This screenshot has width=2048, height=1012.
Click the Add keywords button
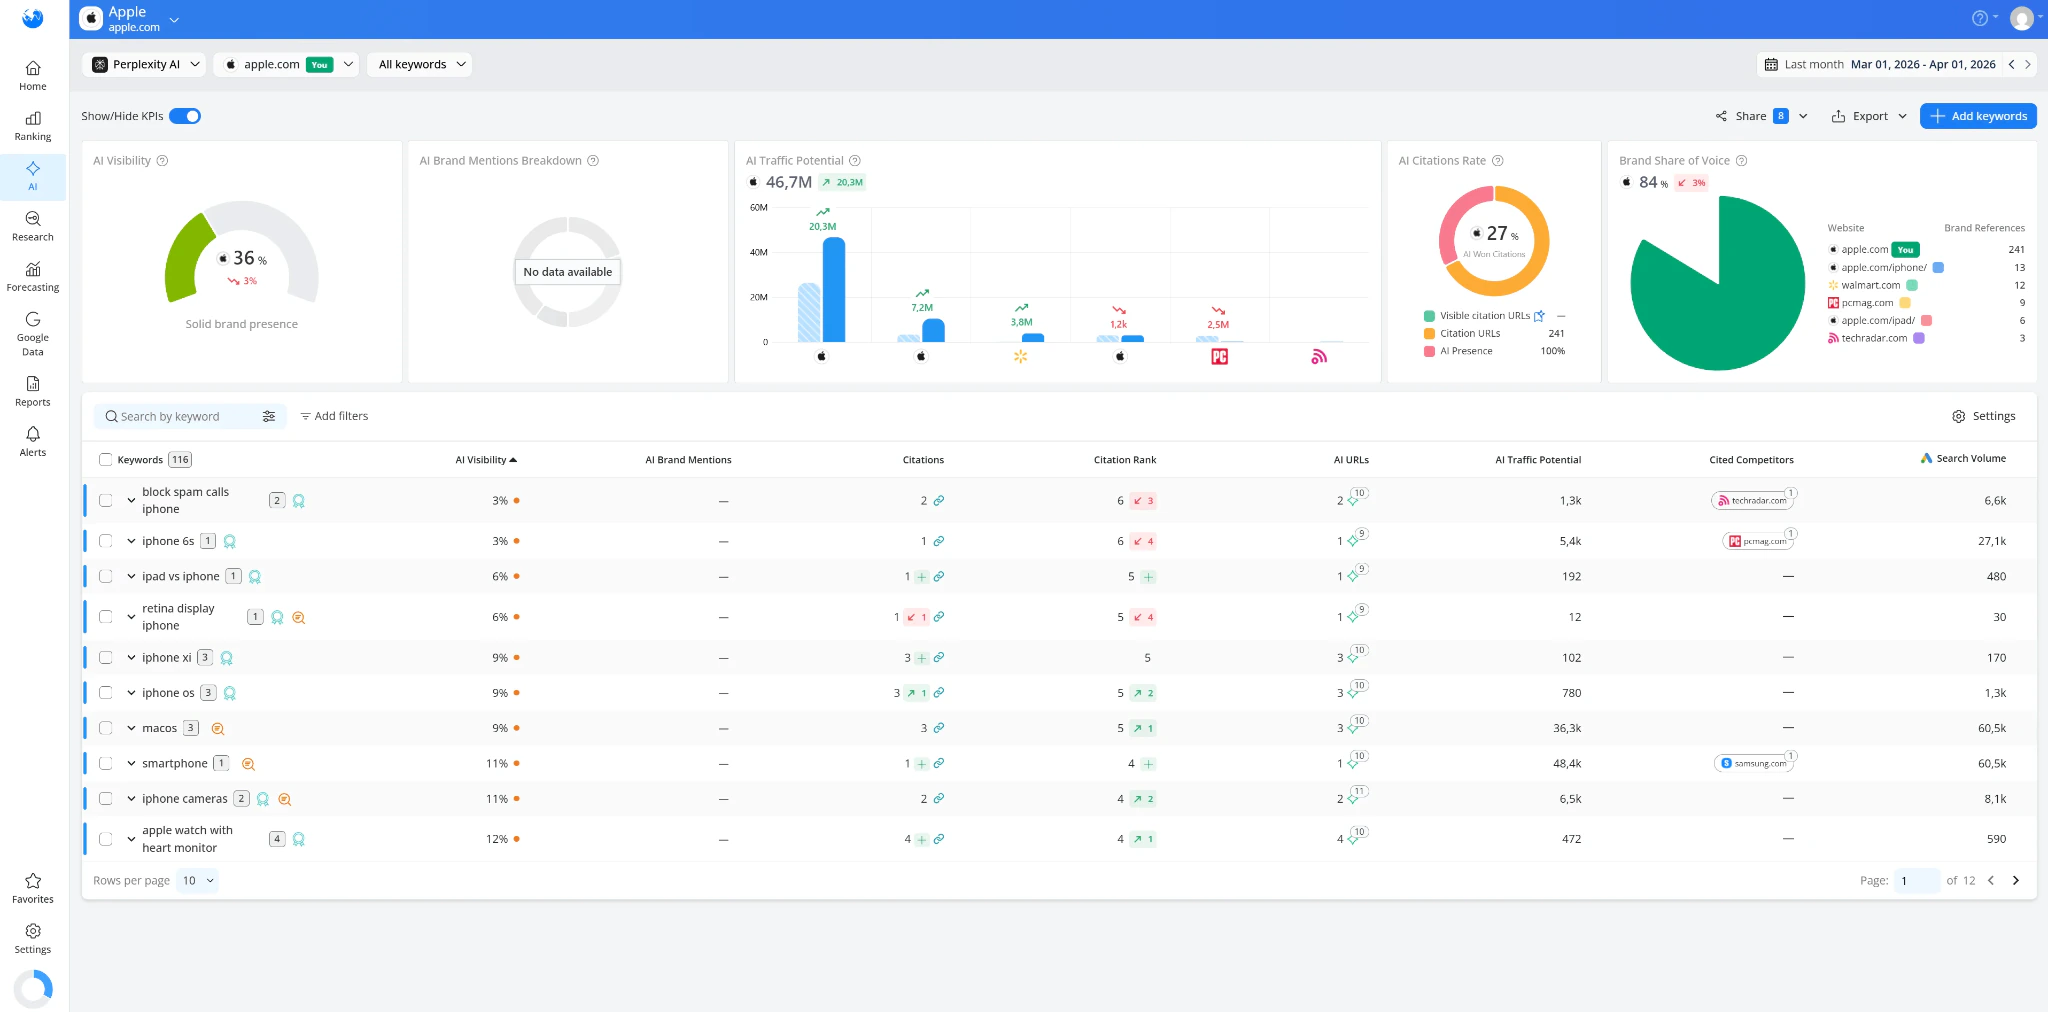pyautogui.click(x=1978, y=116)
